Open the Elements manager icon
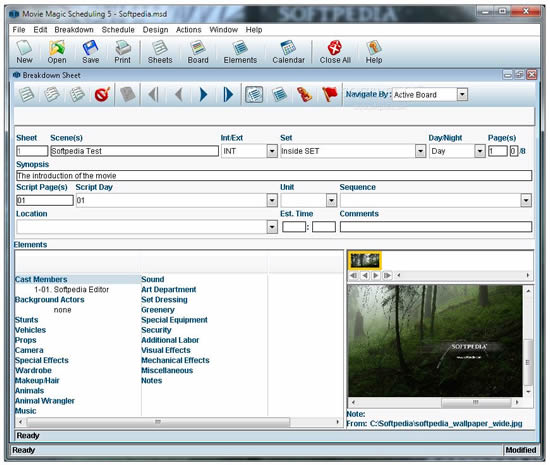The image size is (550, 465). click(240, 52)
